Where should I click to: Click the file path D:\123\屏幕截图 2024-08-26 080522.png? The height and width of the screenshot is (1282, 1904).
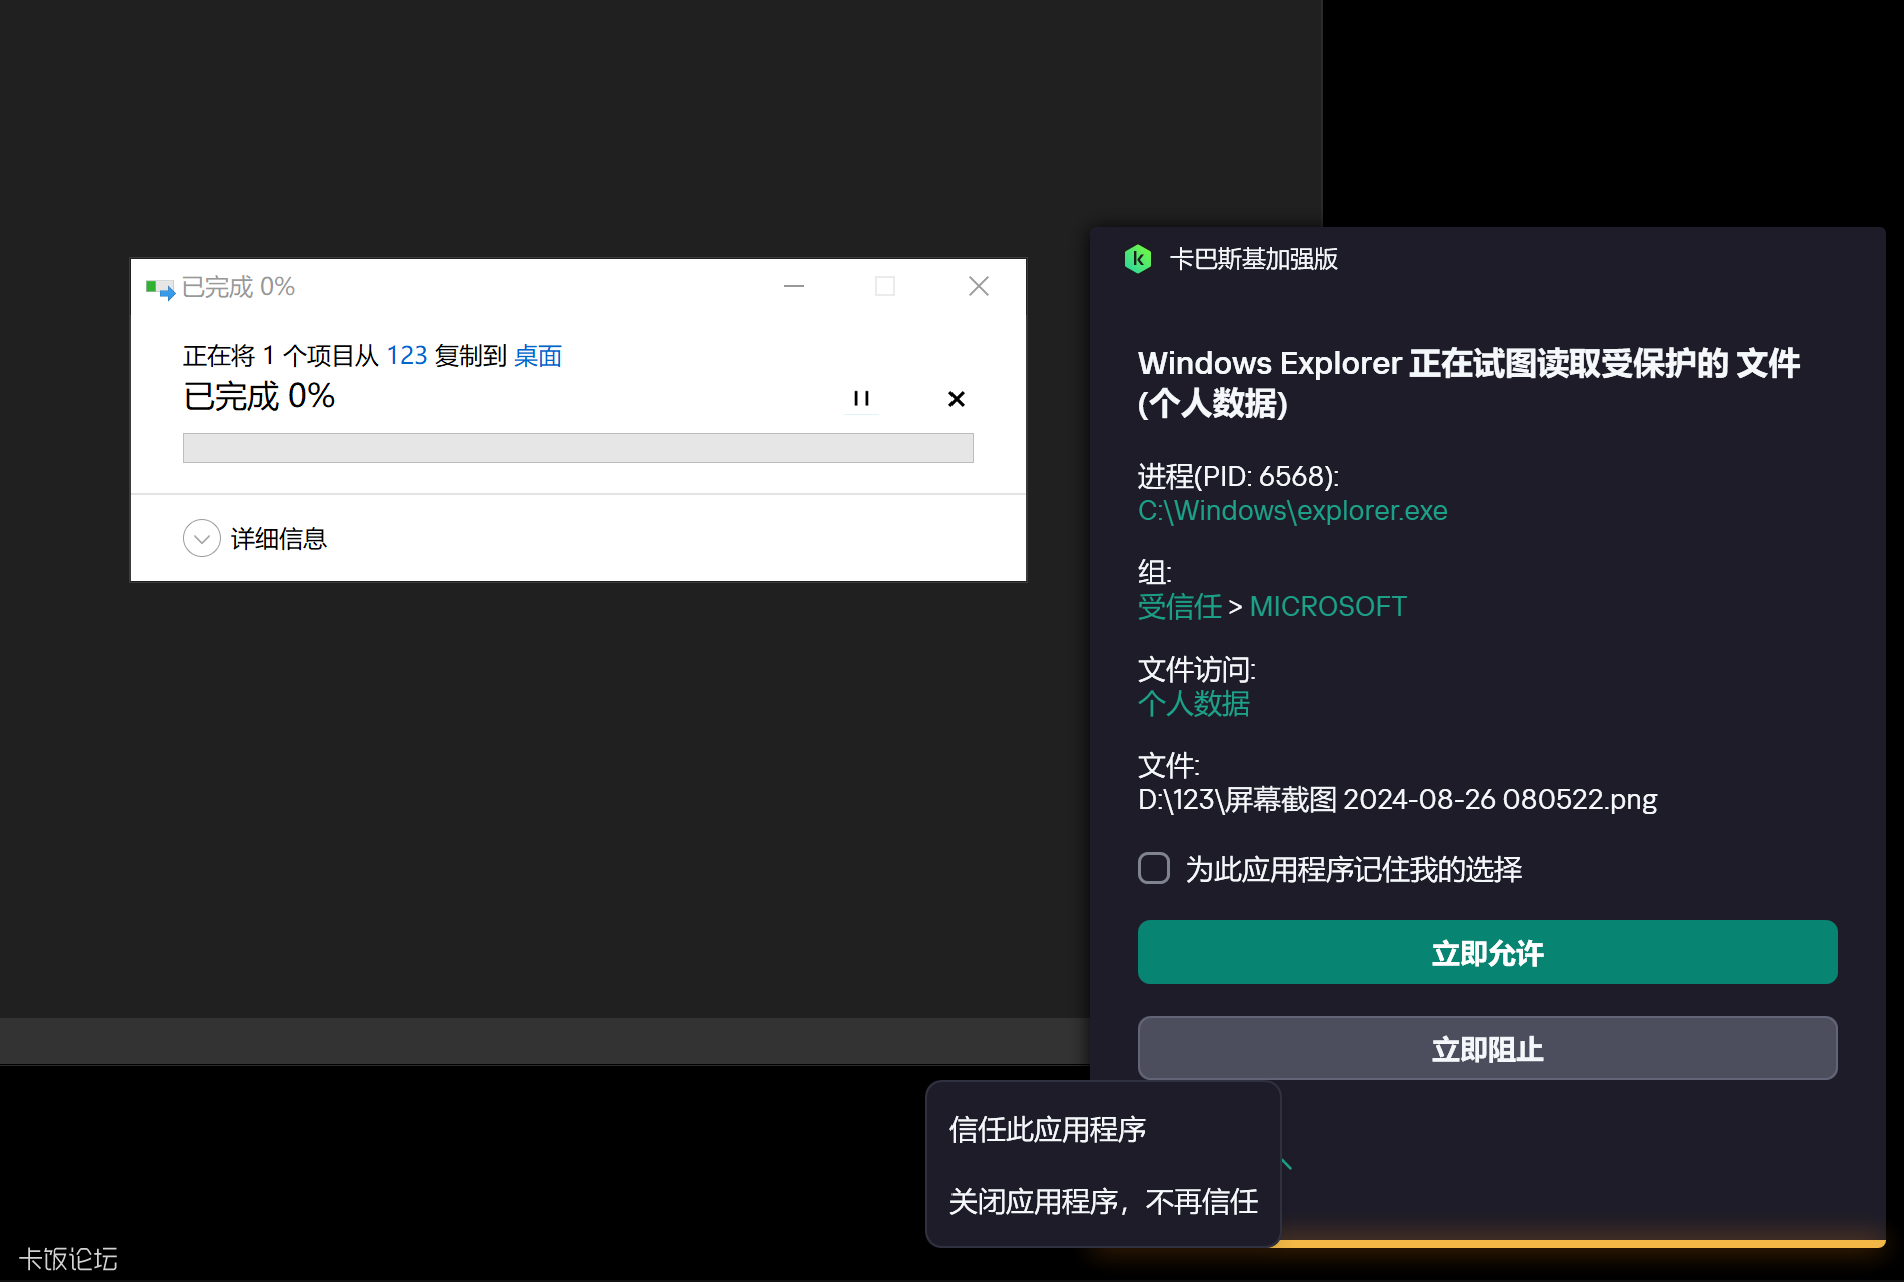point(1397,799)
